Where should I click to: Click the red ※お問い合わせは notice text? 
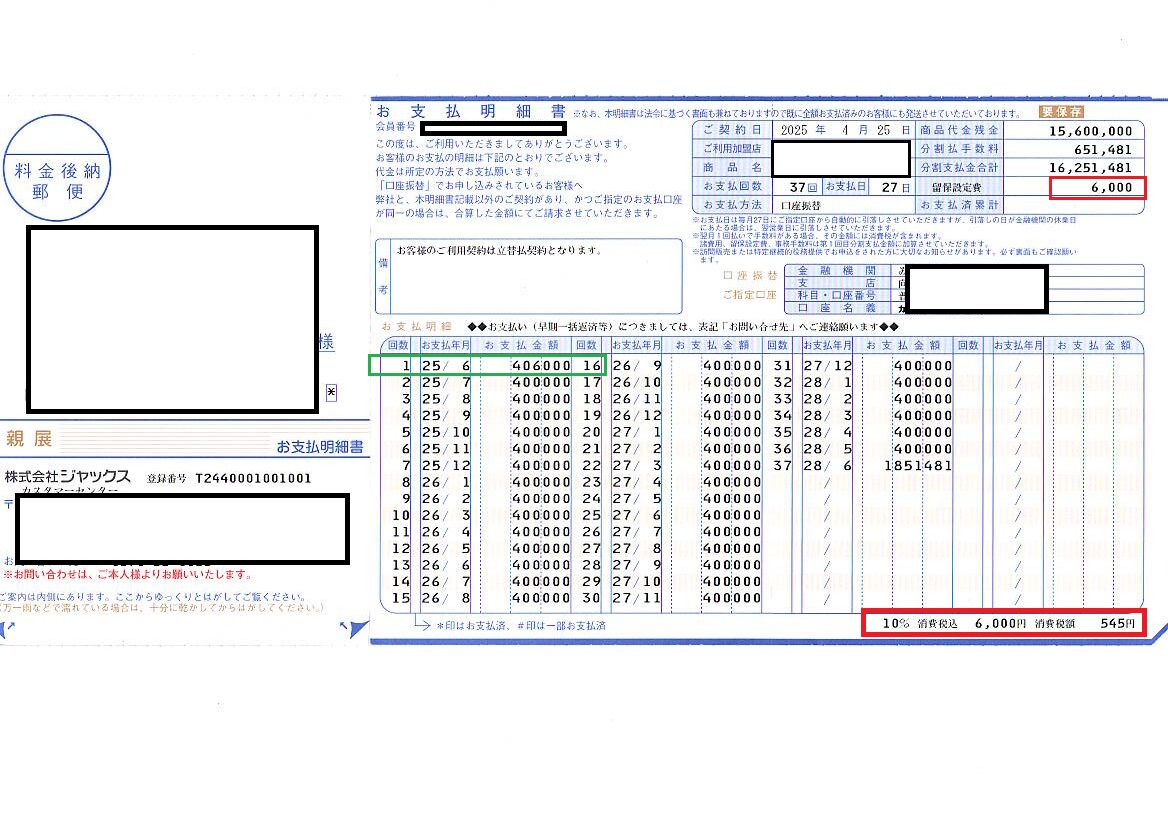[x=128, y=575]
